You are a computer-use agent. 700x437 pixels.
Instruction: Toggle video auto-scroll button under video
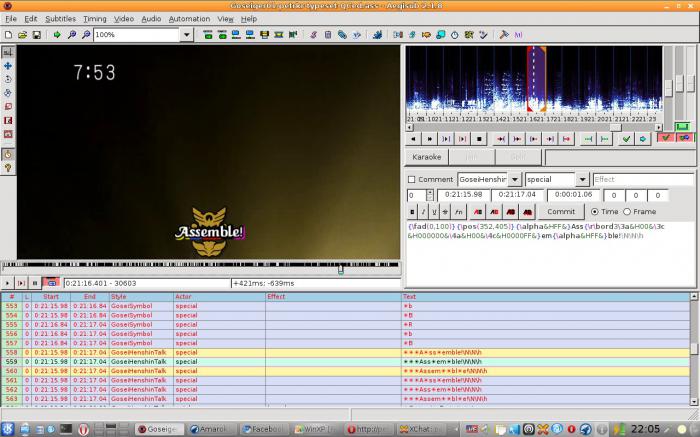click(x=51, y=283)
